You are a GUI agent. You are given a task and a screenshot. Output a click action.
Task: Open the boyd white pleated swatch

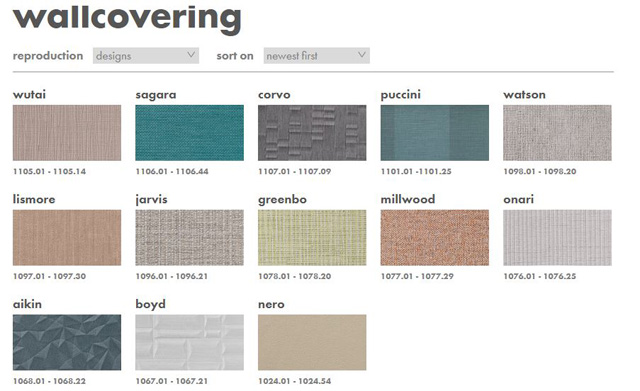click(189, 342)
